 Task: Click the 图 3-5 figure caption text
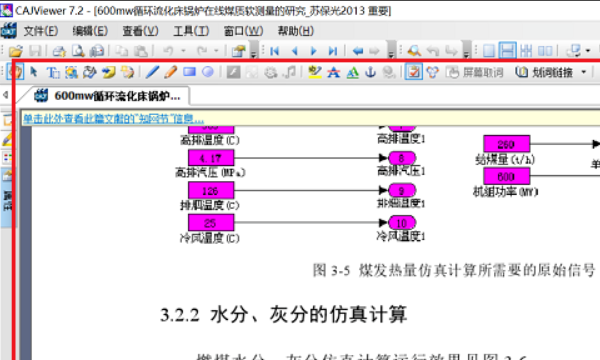point(454,270)
